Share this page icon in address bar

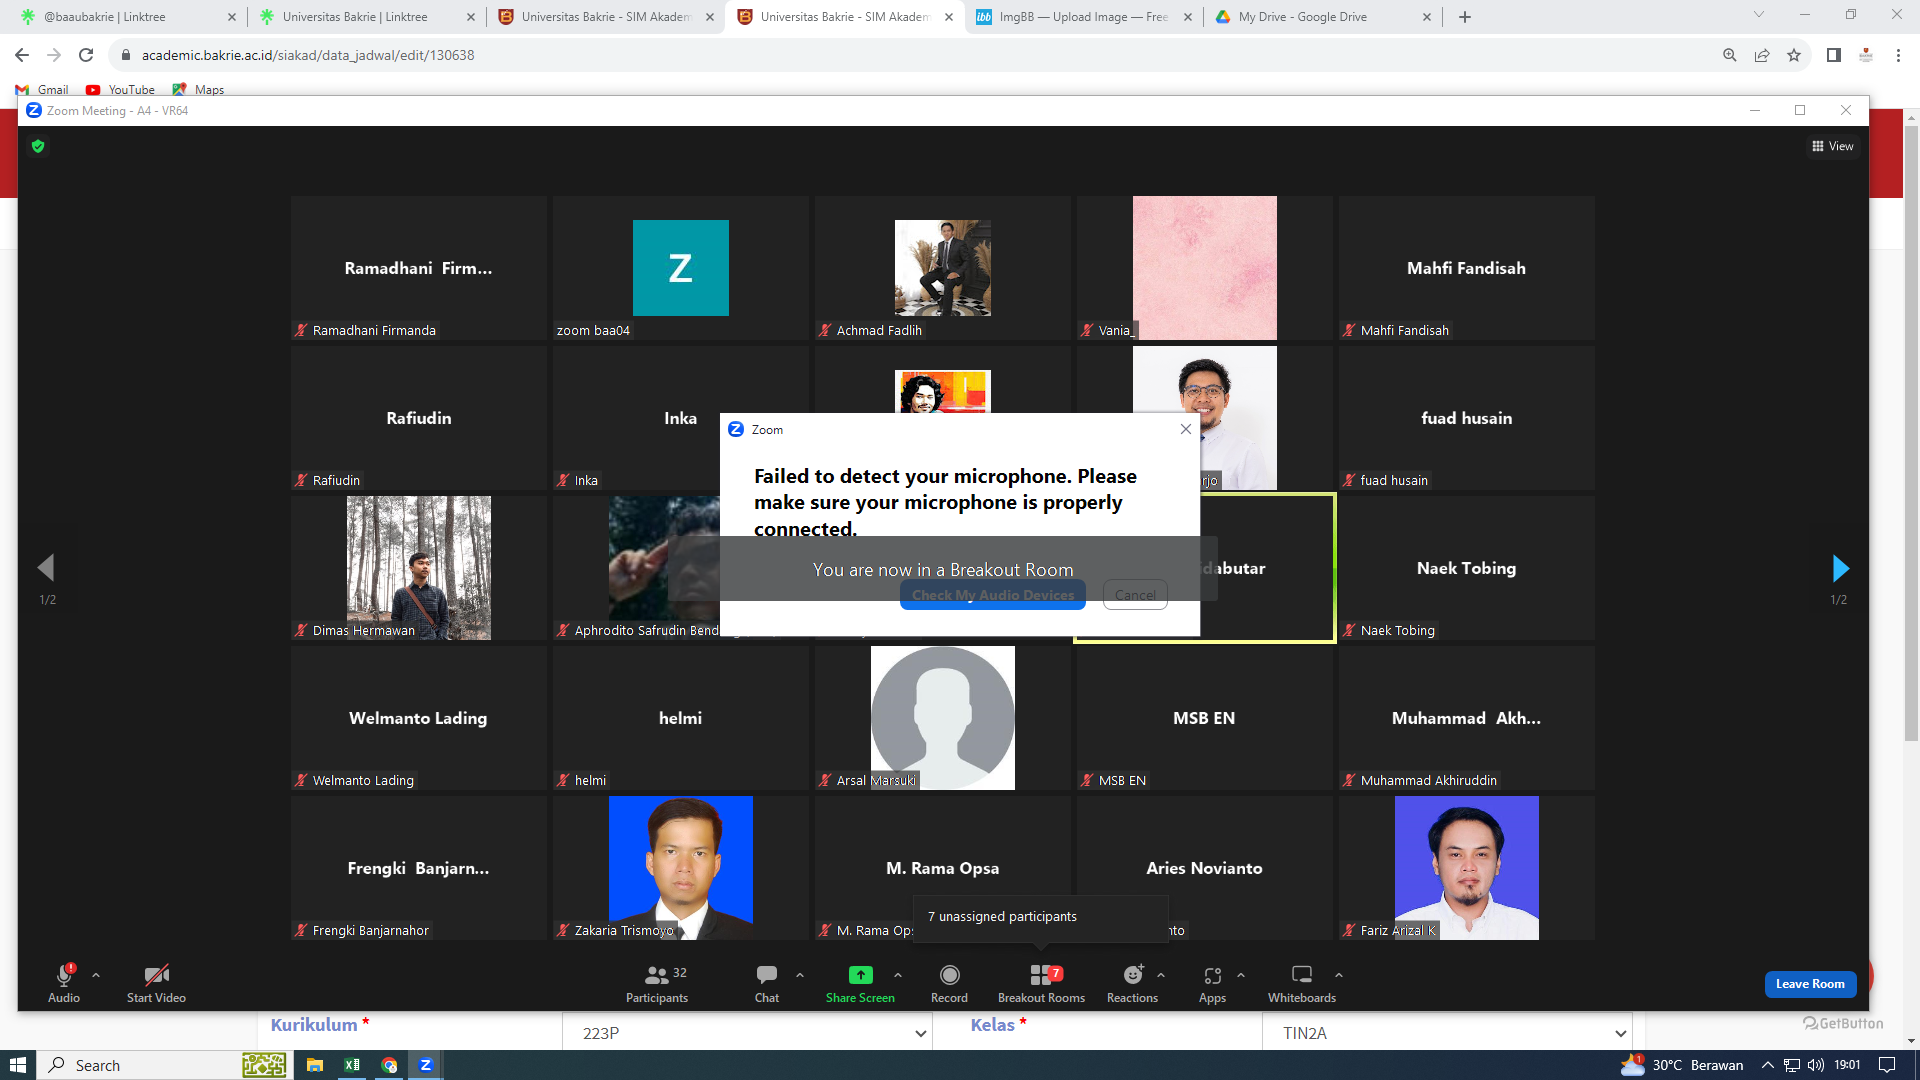pyautogui.click(x=1762, y=55)
